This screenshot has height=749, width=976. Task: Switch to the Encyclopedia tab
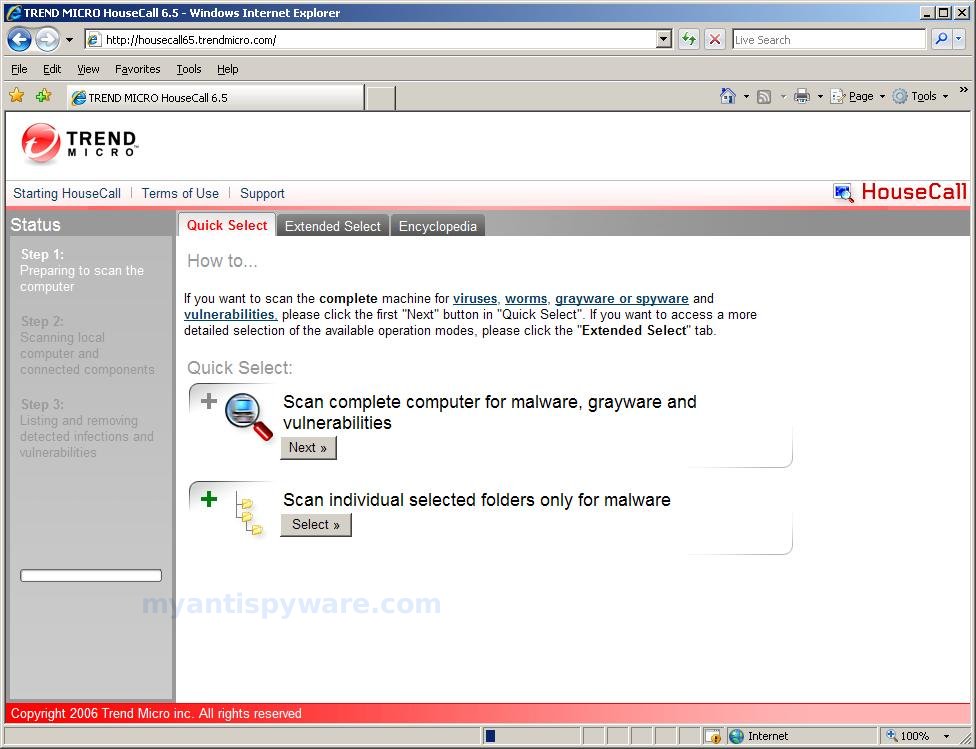pyautogui.click(x=438, y=226)
